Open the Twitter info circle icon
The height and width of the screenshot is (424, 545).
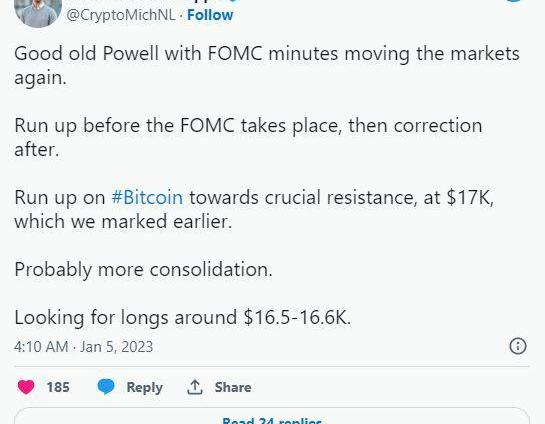(518, 346)
